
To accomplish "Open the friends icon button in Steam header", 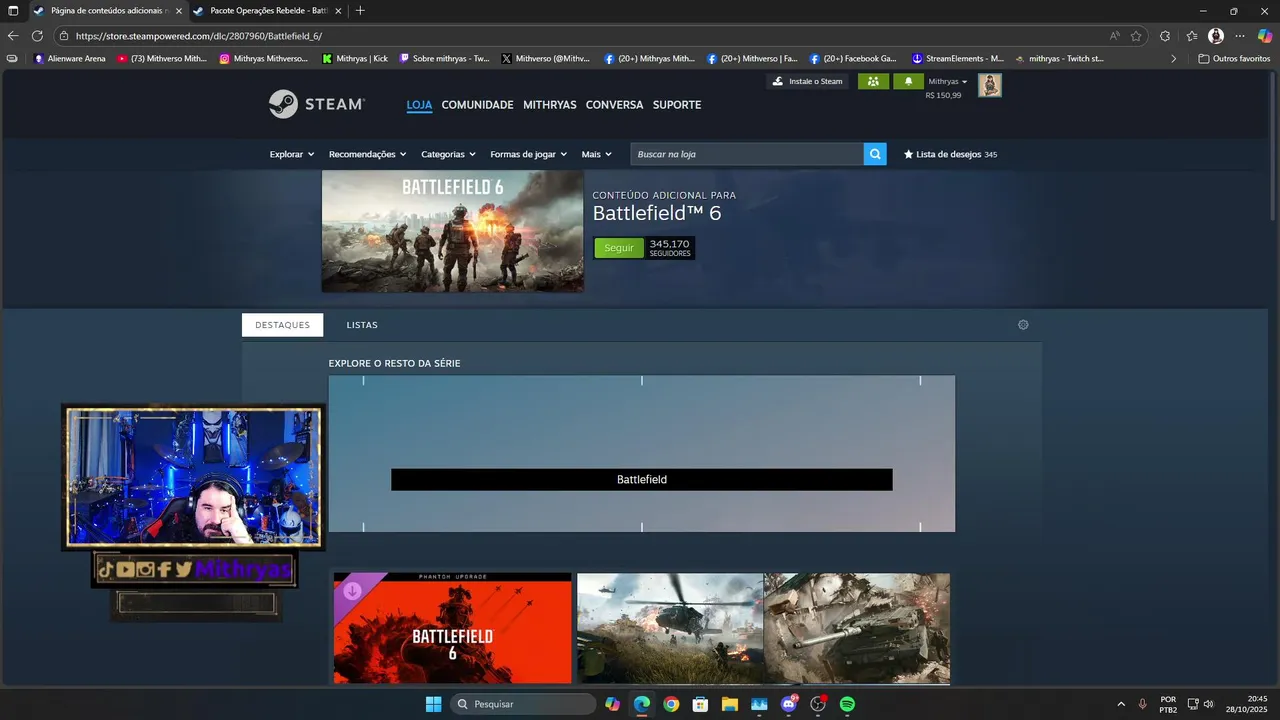I will click(x=873, y=81).
